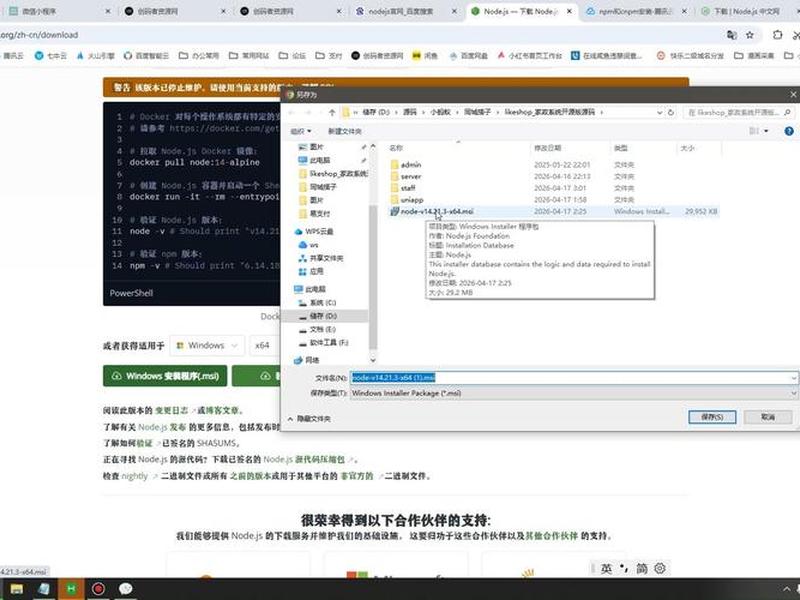
Task: Open 共享文件夹 in navigation pane
Action: [x=321, y=258]
